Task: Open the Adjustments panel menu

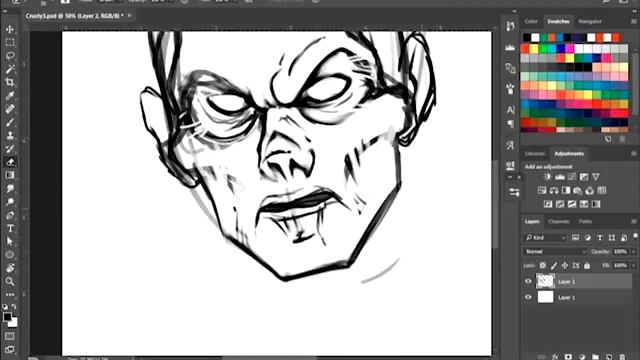Action: pos(634,153)
